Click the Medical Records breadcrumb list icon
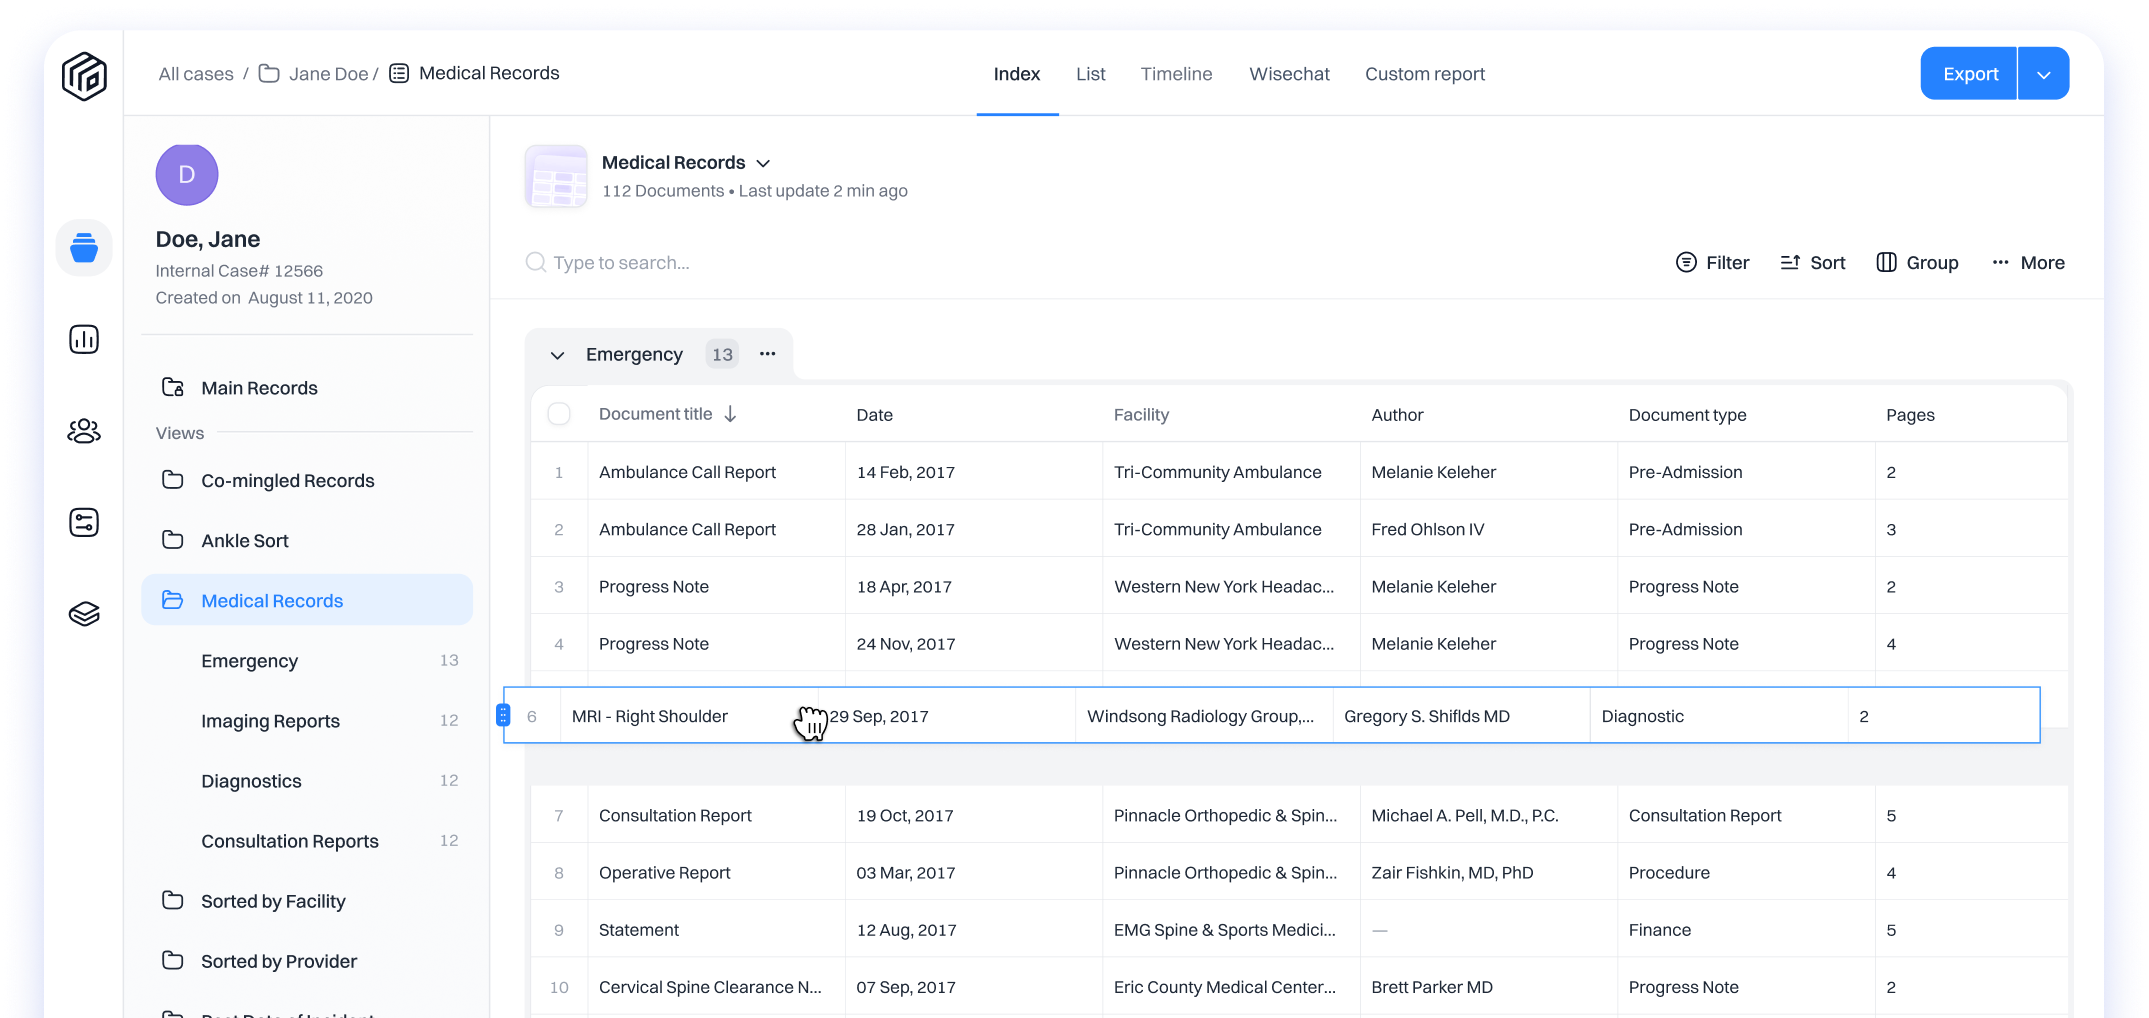The height and width of the screenshot is (1018, 2149). (399, 73)
